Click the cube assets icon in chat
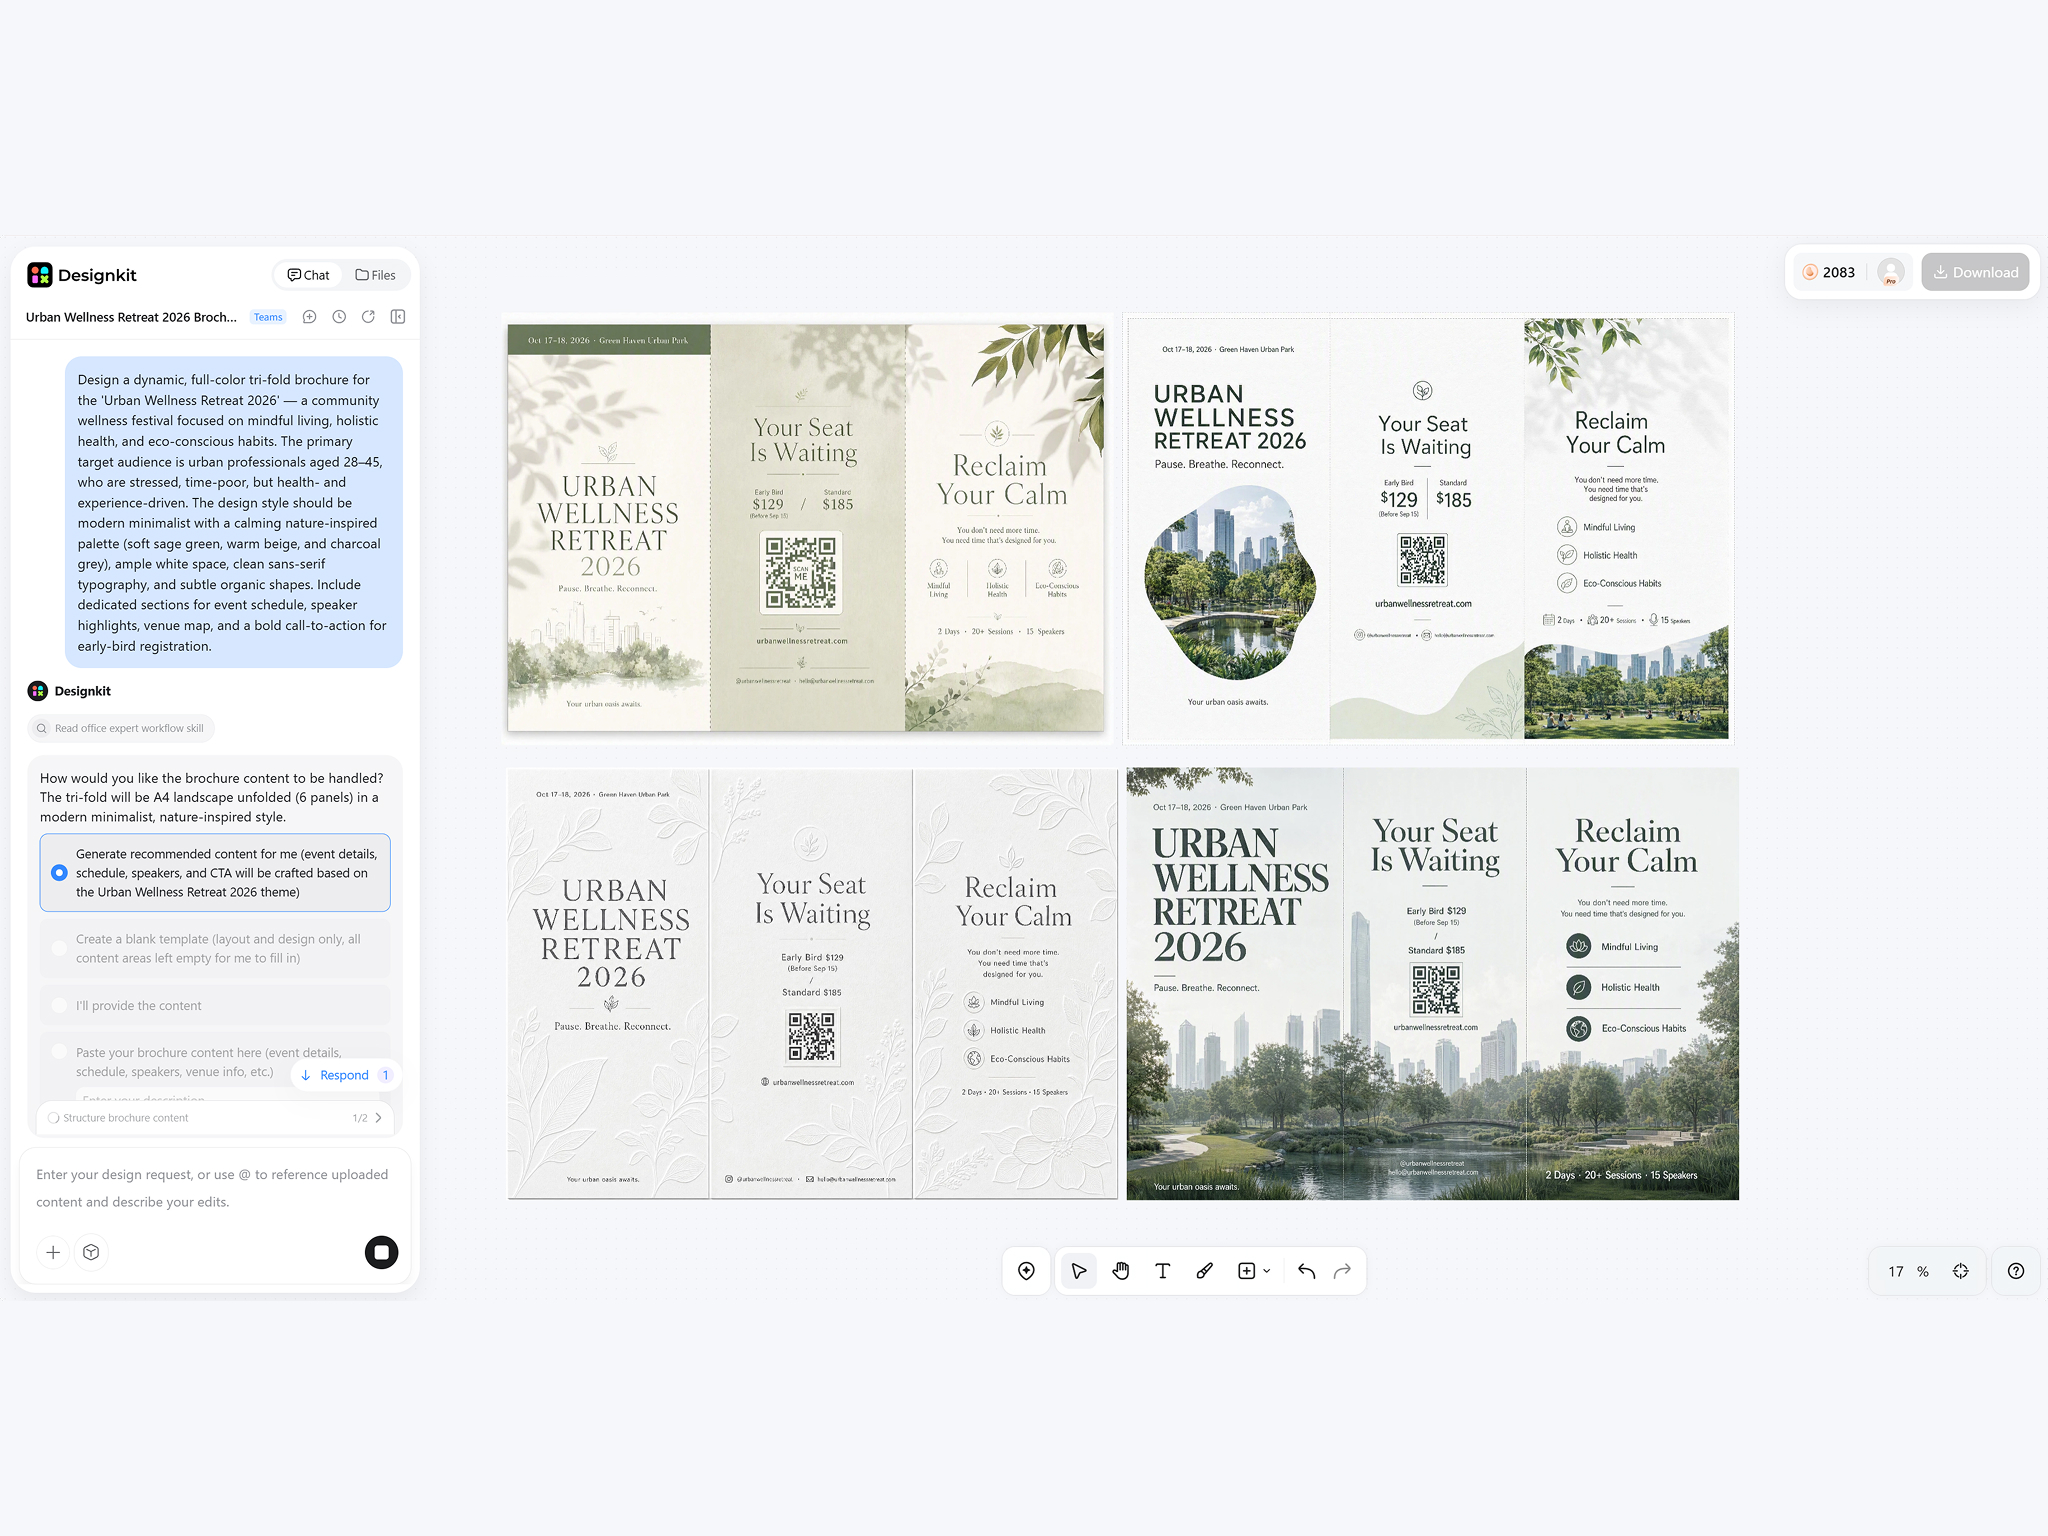 click(x=91, y=1252)
